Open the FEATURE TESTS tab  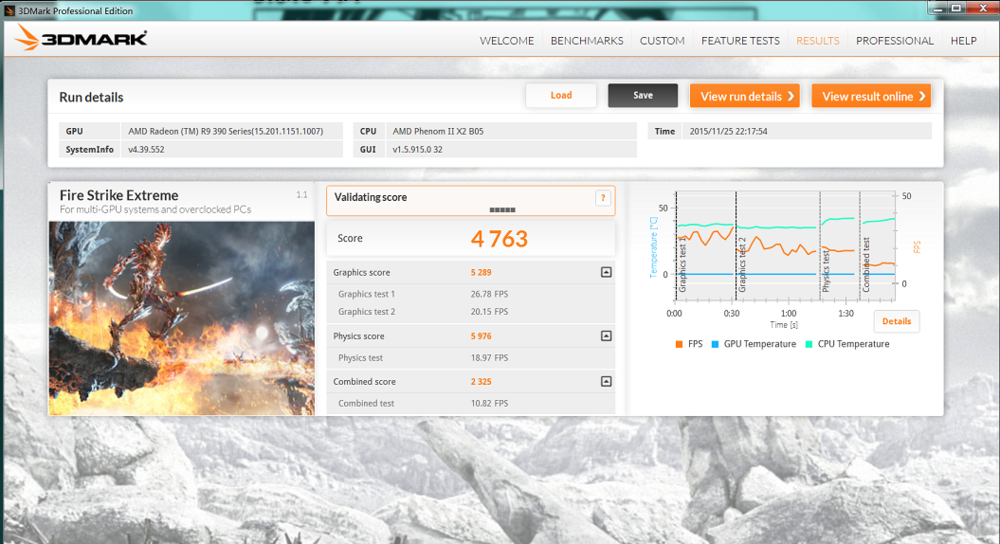(740, 41)
